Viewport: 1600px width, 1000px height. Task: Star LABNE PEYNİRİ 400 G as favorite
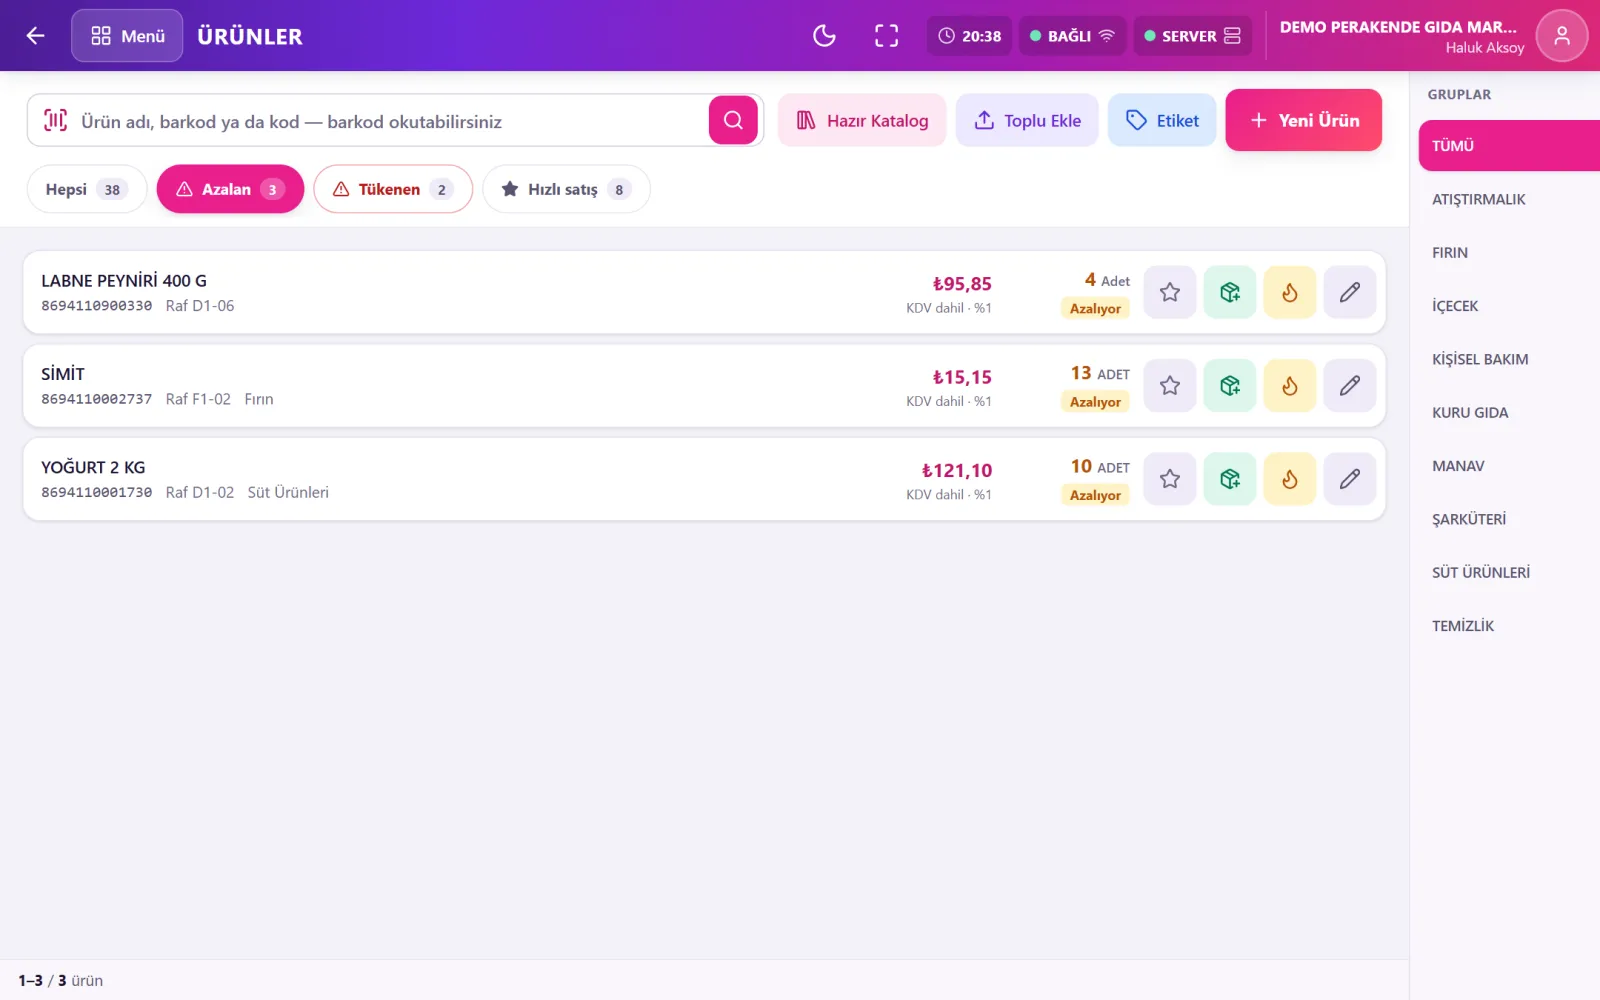pyautogui.click(x=1170, y=292)
